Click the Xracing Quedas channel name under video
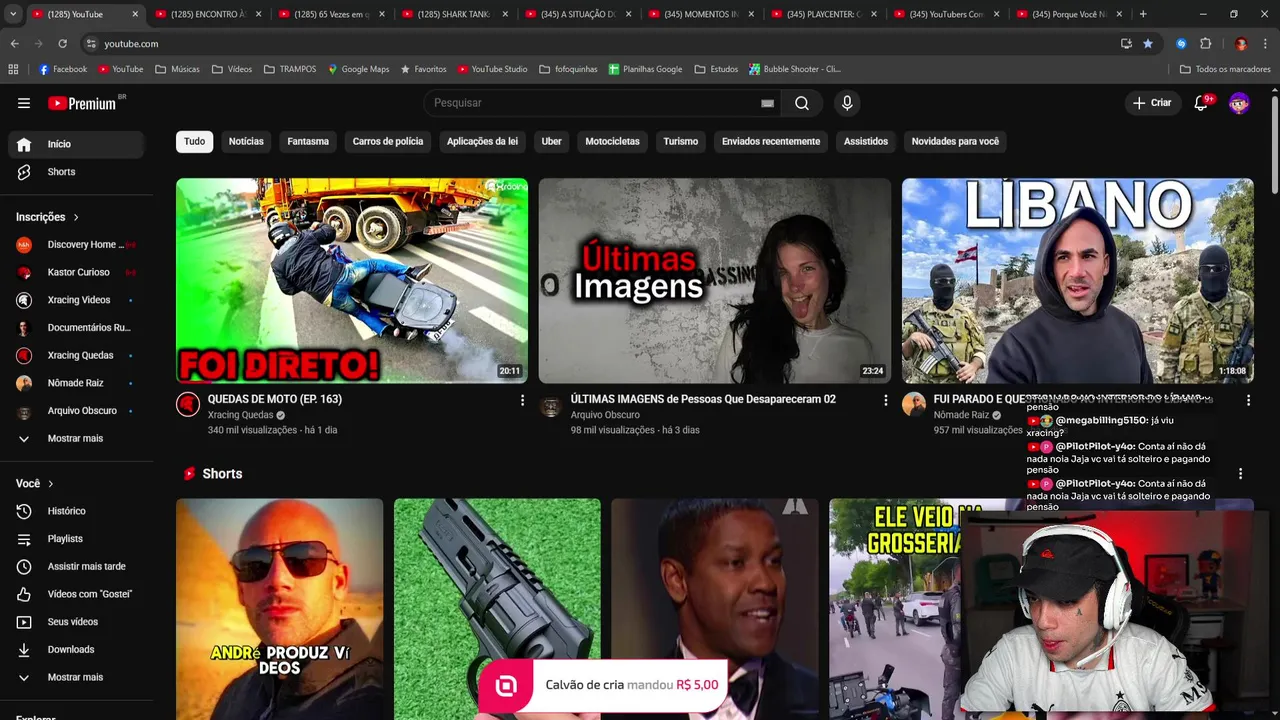1280x720 pixels. (x=240, y=415)
